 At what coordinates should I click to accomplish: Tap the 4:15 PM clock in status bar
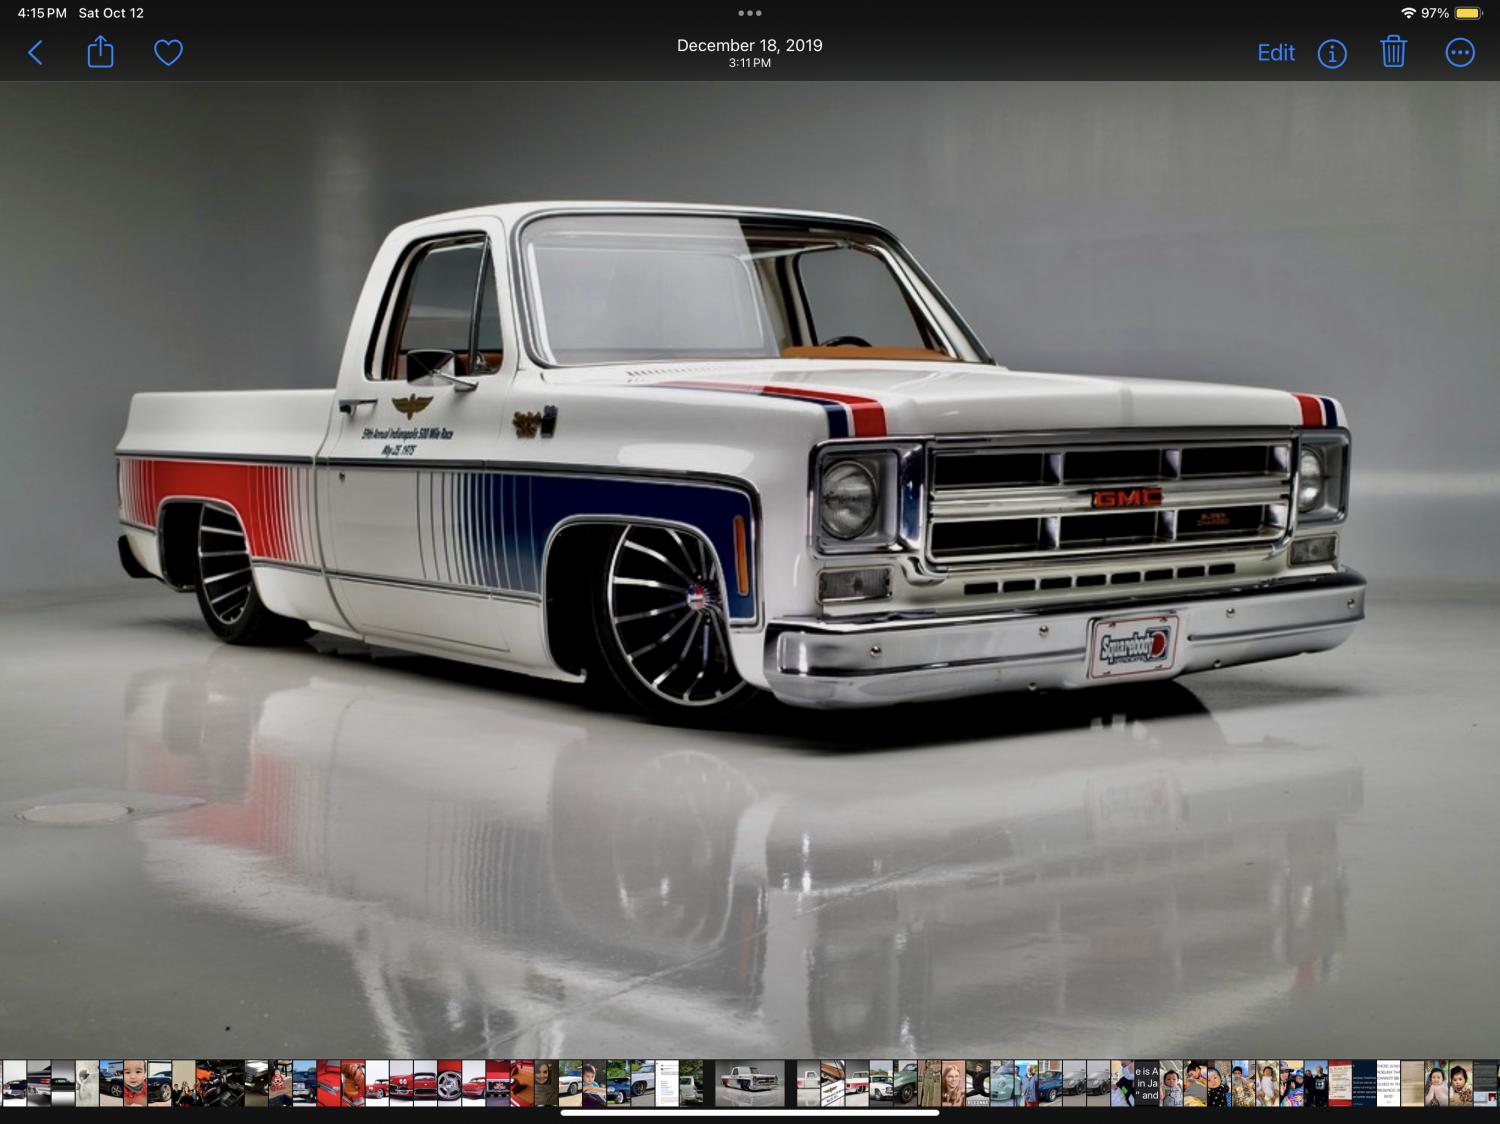[42, 13]
